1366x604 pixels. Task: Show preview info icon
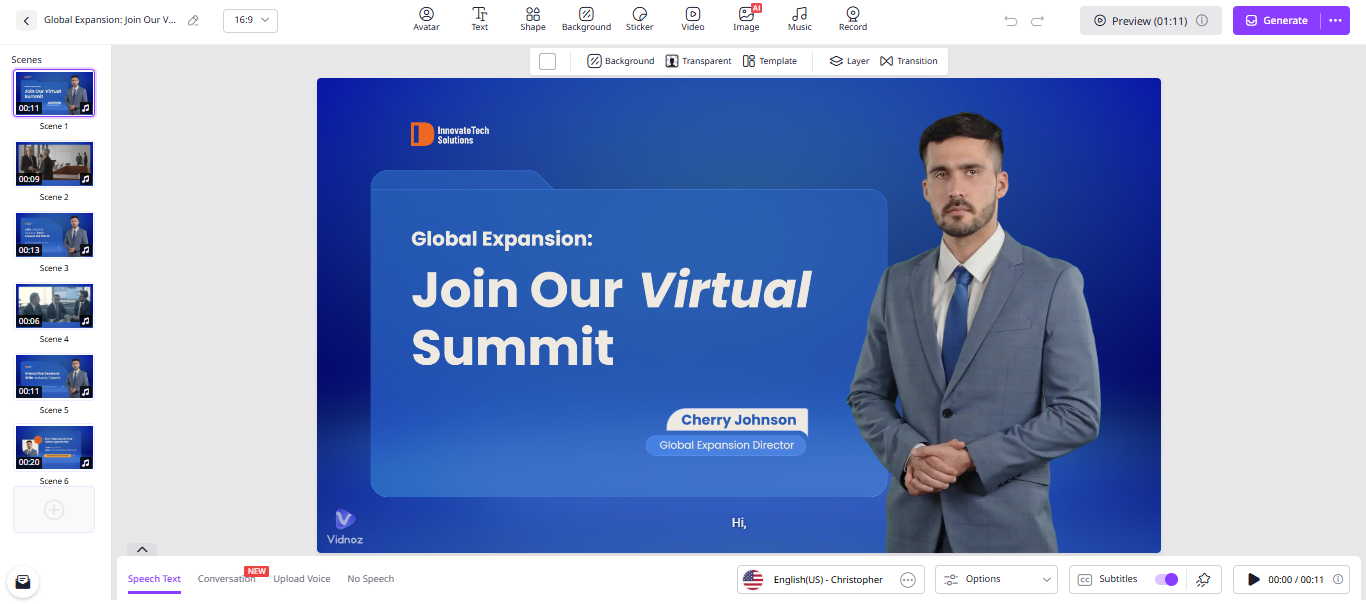click(1202, 20)
